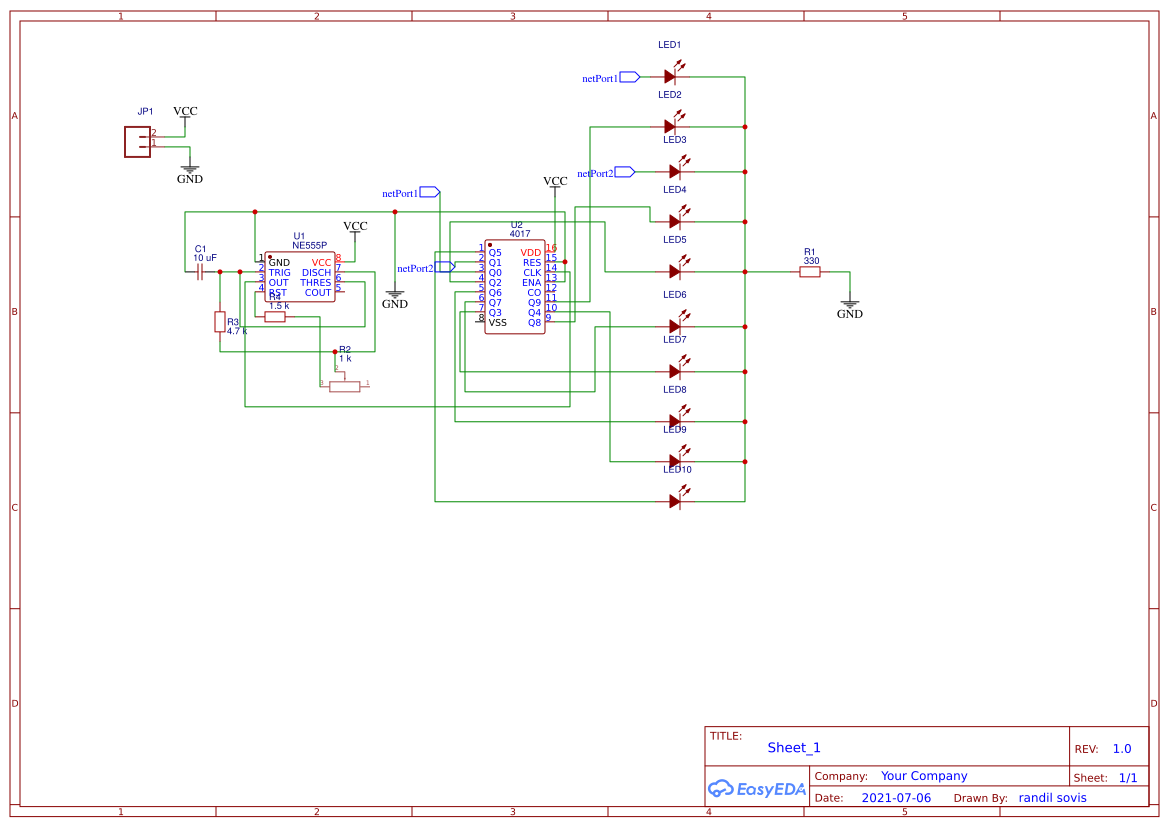1169x827 pixels.
Task: Click the EasyEDA logo in the title block
Action: 757,789
